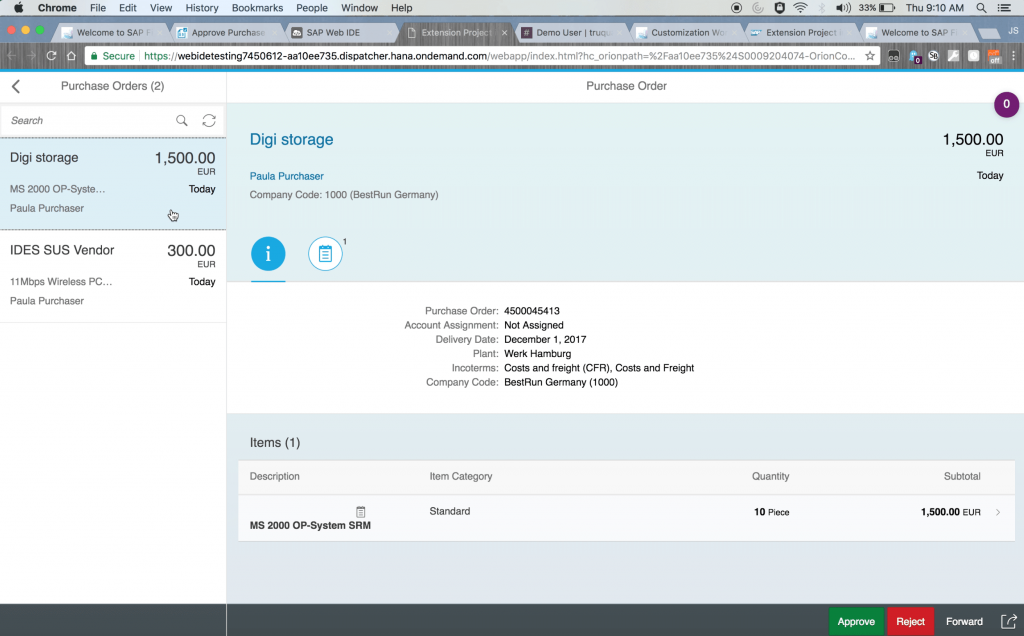Click the Secure lock site indicator

tap(112, 56)
